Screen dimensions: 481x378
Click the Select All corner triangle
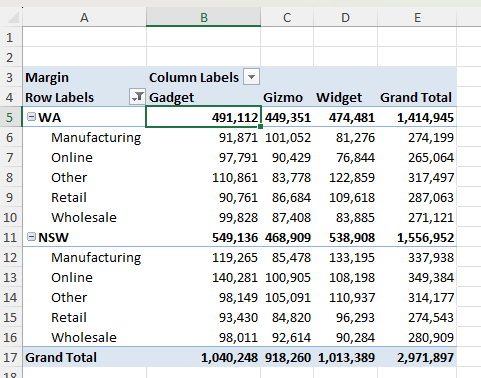pos(13,17)
